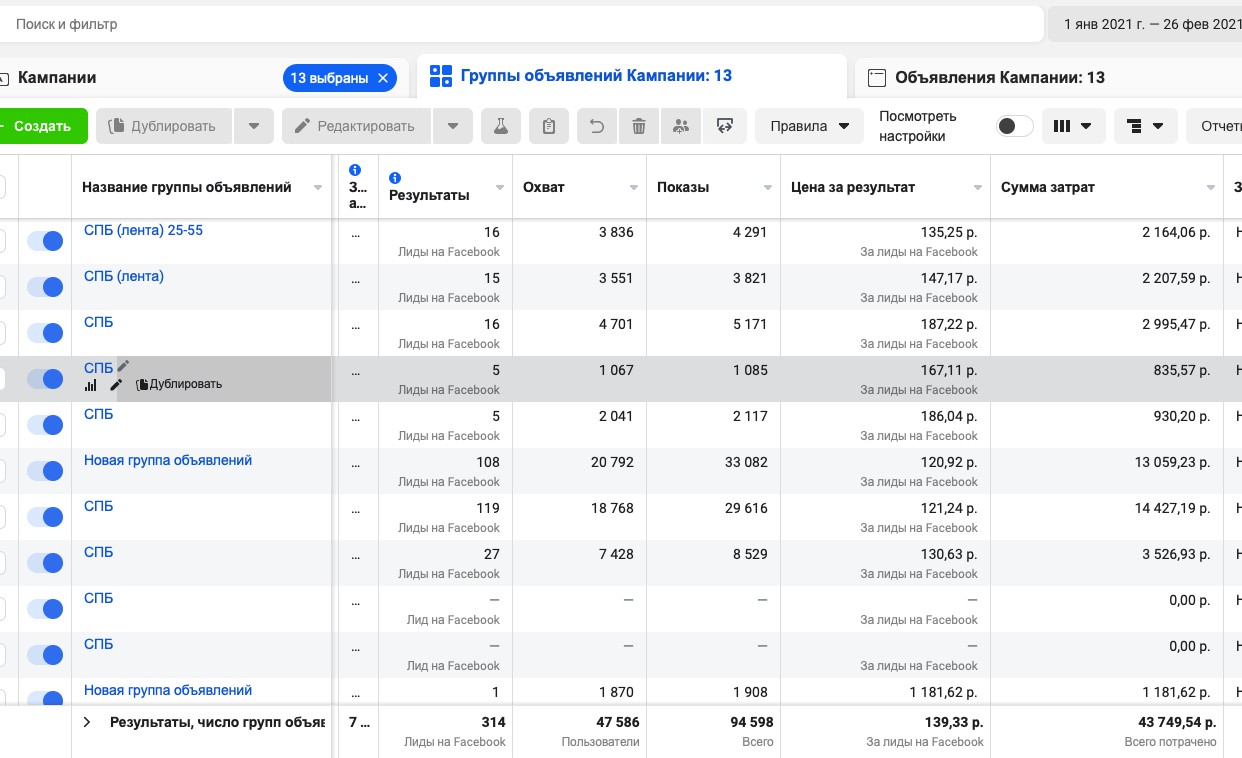Click the undo arrow icon

pyautogui.click(x=597, y=126)
